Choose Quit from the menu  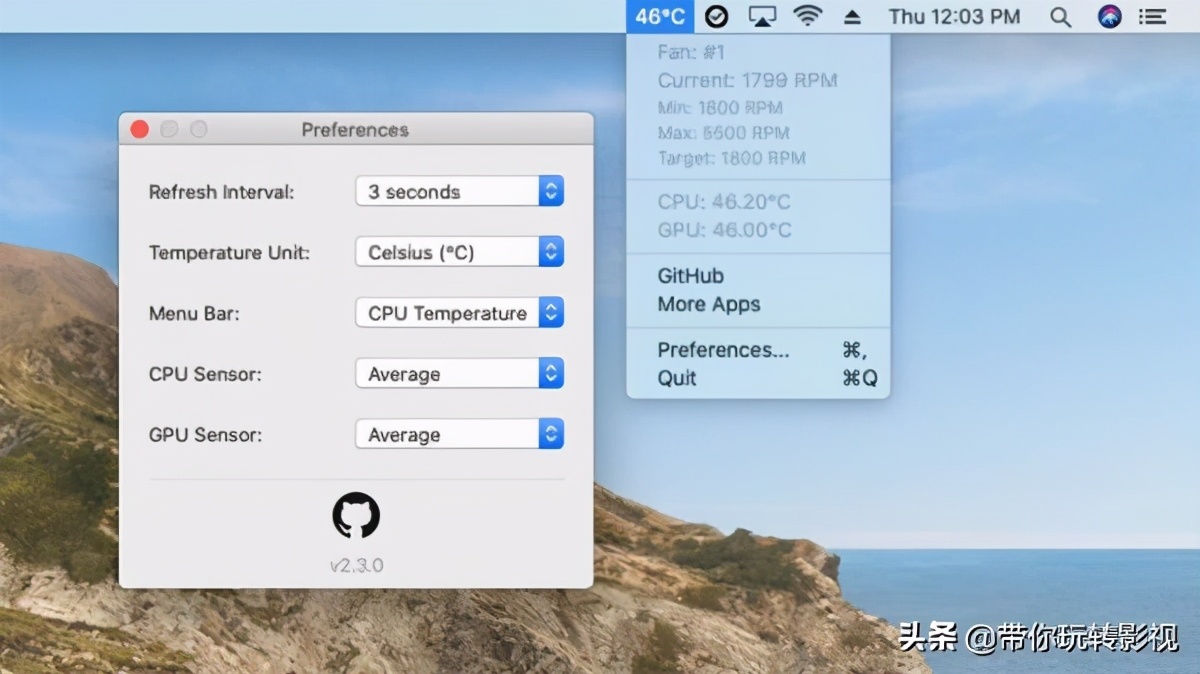point(677,378)
